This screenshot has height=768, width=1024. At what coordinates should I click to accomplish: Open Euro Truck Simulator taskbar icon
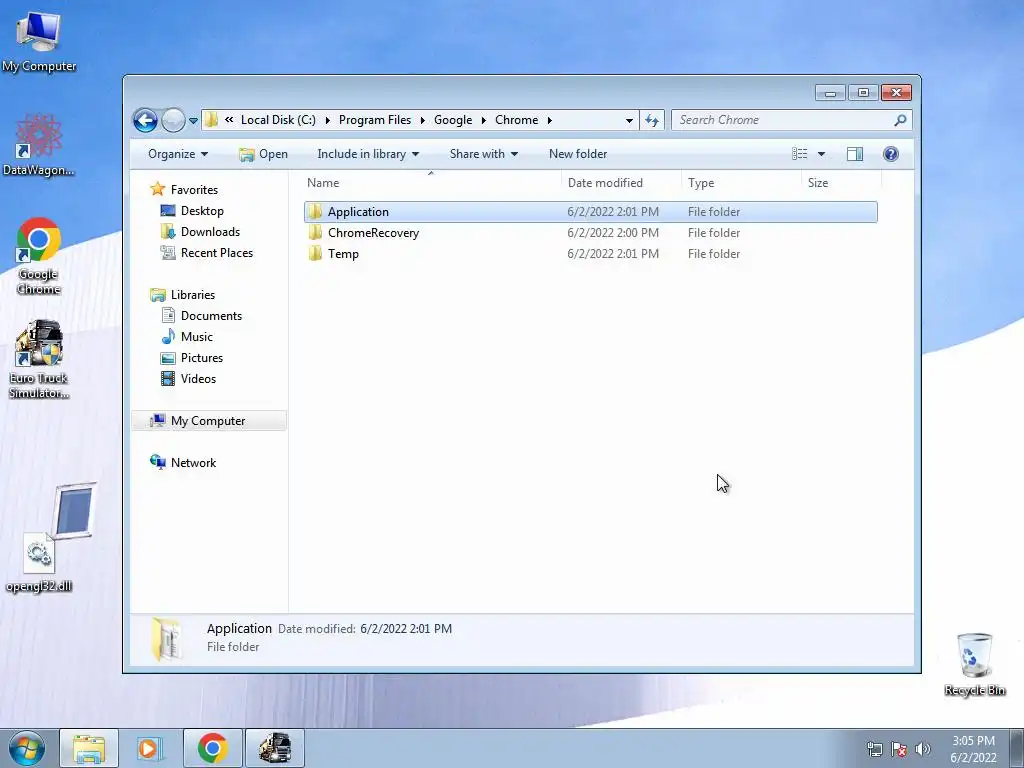point(274,748)
